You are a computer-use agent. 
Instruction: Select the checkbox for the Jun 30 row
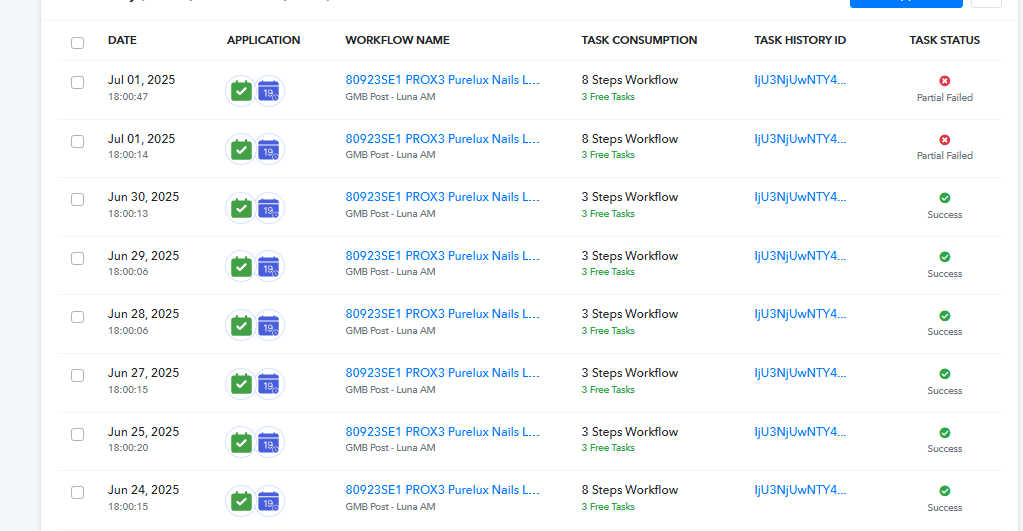tap(78, 200)
